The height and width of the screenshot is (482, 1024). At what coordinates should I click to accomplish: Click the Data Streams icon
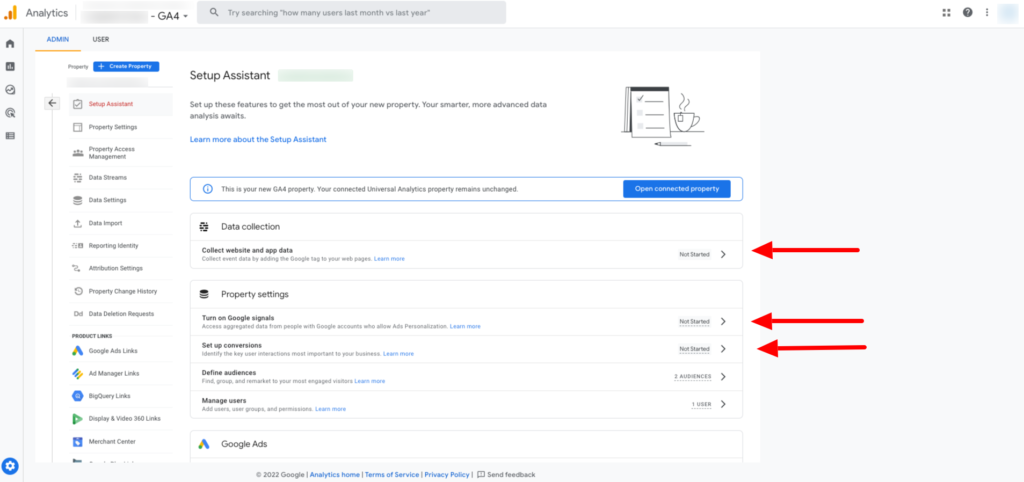coord(78,178)
